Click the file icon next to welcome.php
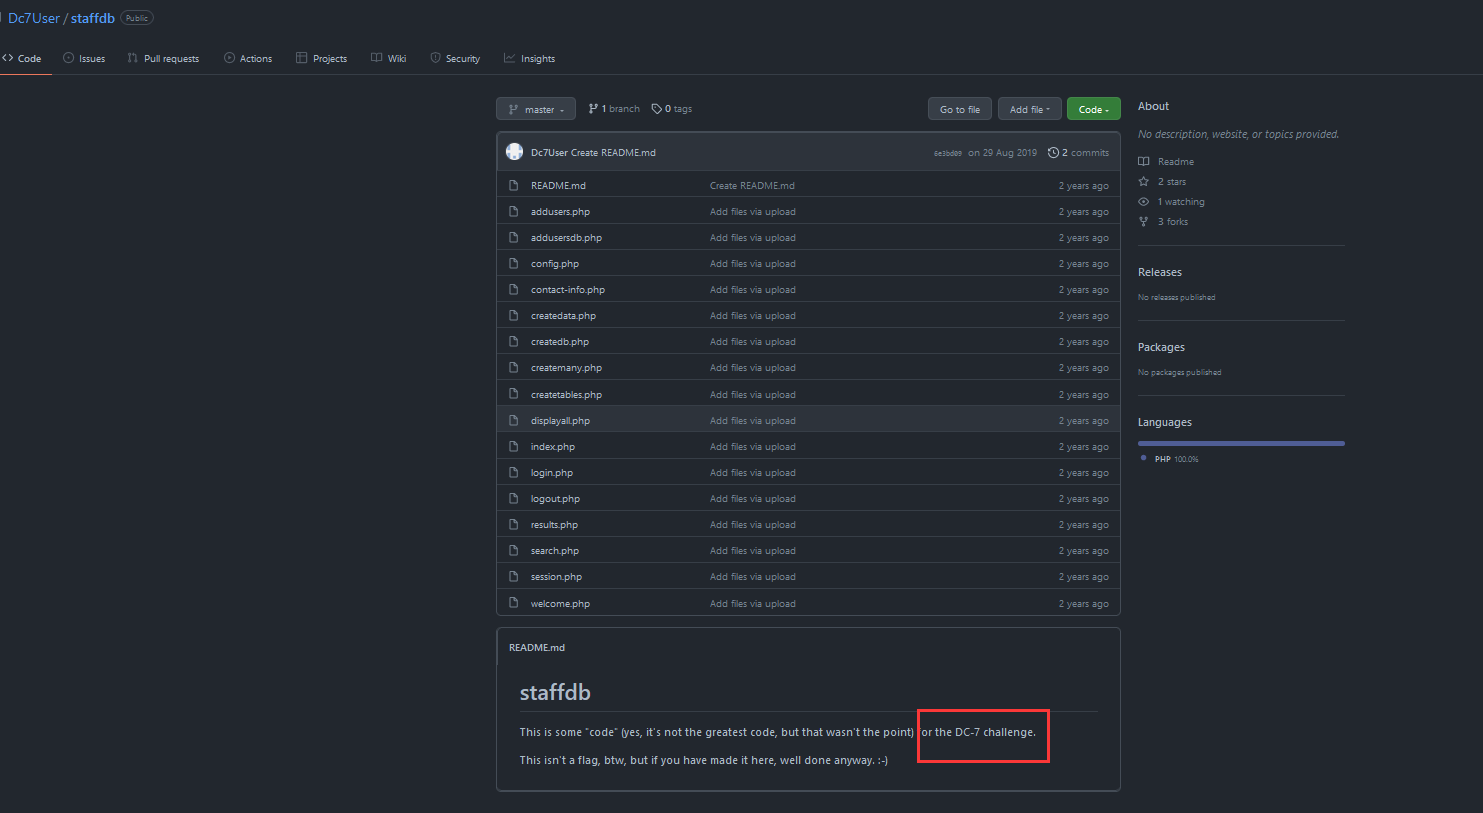The width and height of the screenshot is (1483, 813). click(513, 604)
